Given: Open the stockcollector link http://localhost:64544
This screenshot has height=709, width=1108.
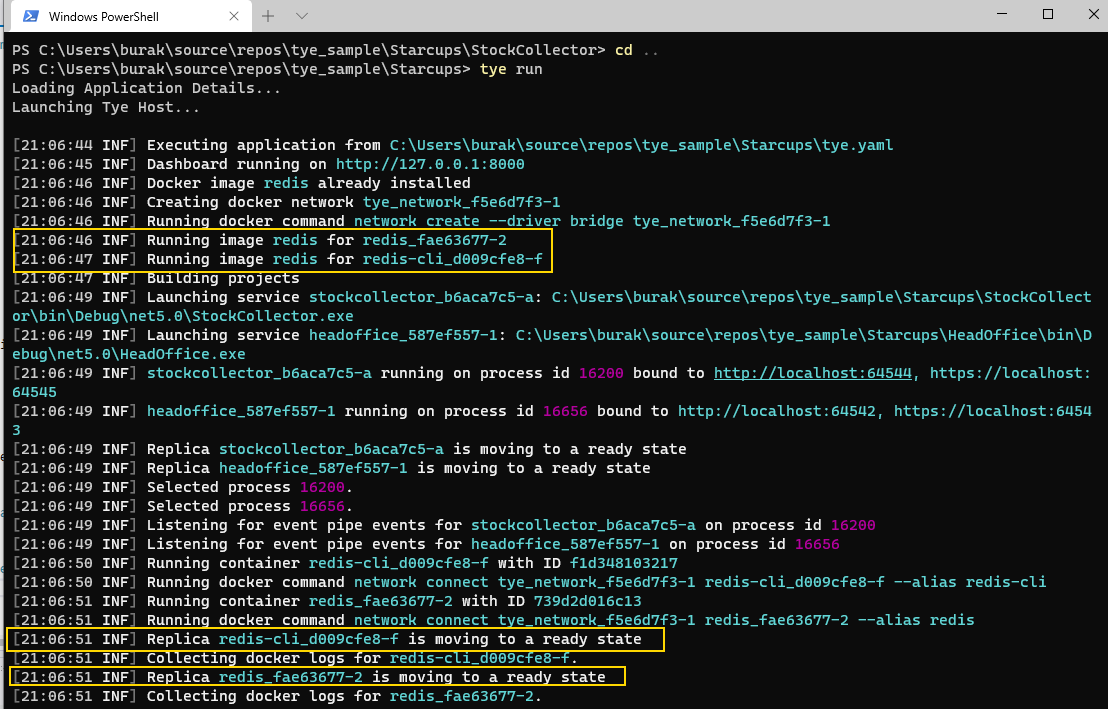Looking at the screenshot, I should pos(819,373).
